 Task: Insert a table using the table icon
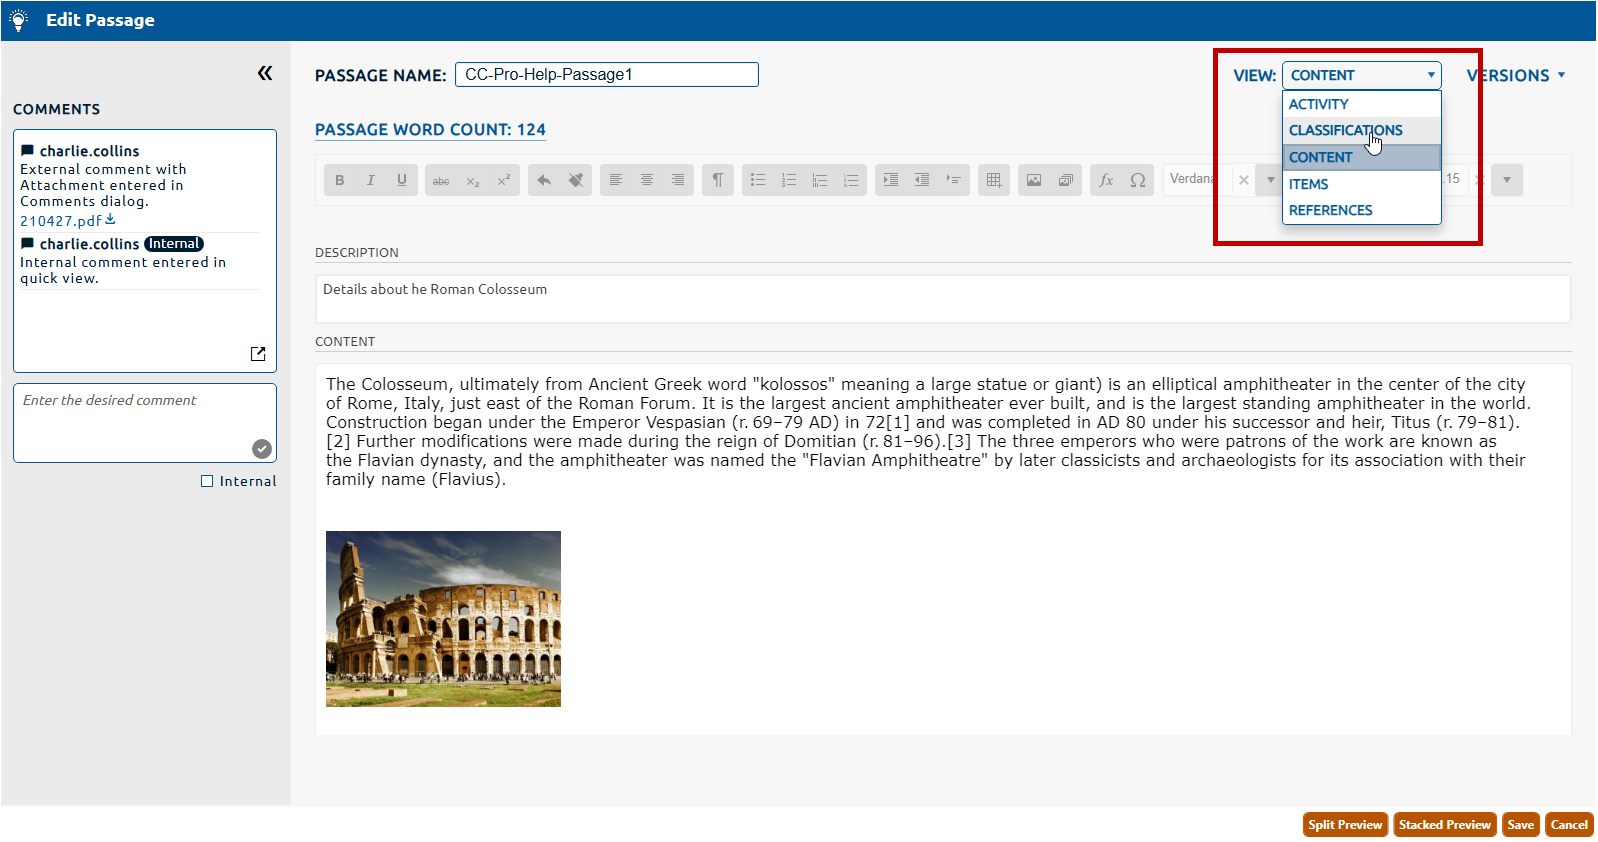pyautogui.click(x=993, y=180)
